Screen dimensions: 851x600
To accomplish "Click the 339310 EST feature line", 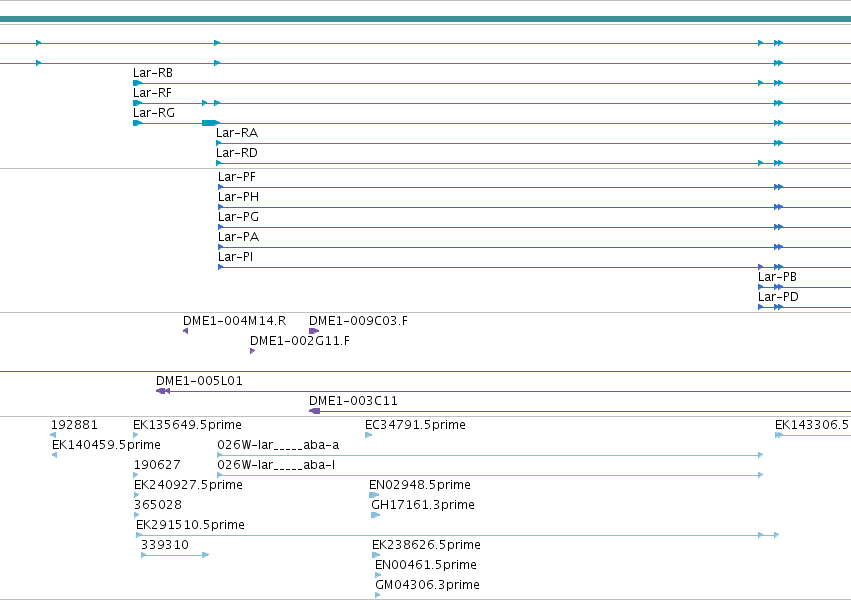I will (175, 555).
